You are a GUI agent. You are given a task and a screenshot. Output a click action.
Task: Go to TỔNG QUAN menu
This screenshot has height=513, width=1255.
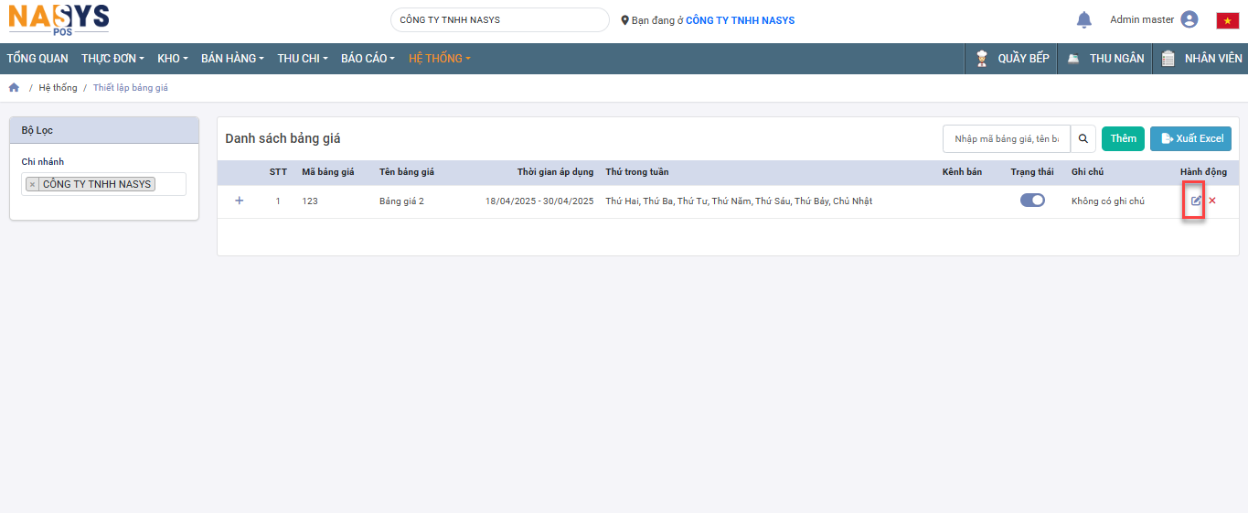(x=37, y=59)
